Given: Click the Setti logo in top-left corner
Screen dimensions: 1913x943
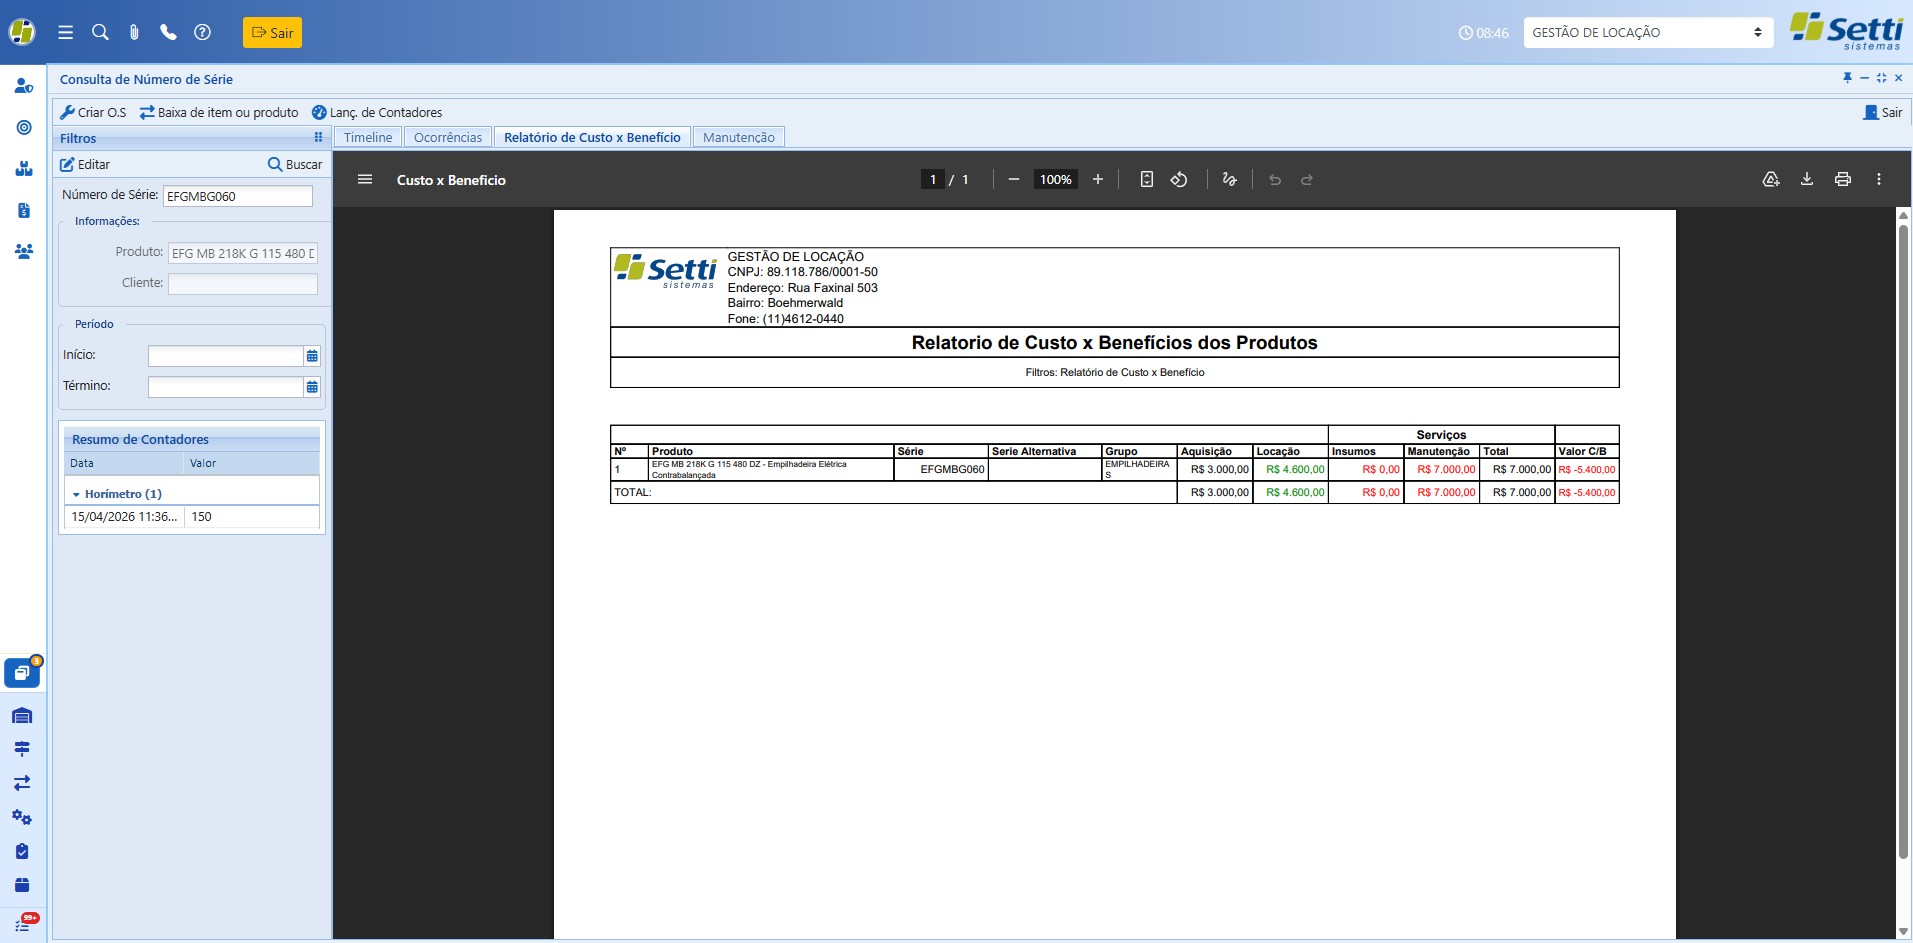Looking at the screenshot, I should pyautogui.click(x=22, y=33).
